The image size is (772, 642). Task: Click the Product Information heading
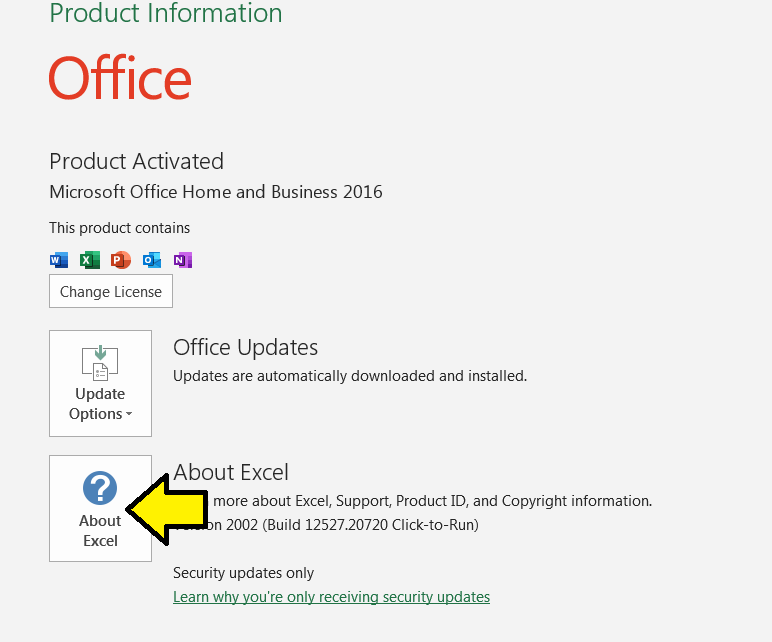(x=166, y=14)
